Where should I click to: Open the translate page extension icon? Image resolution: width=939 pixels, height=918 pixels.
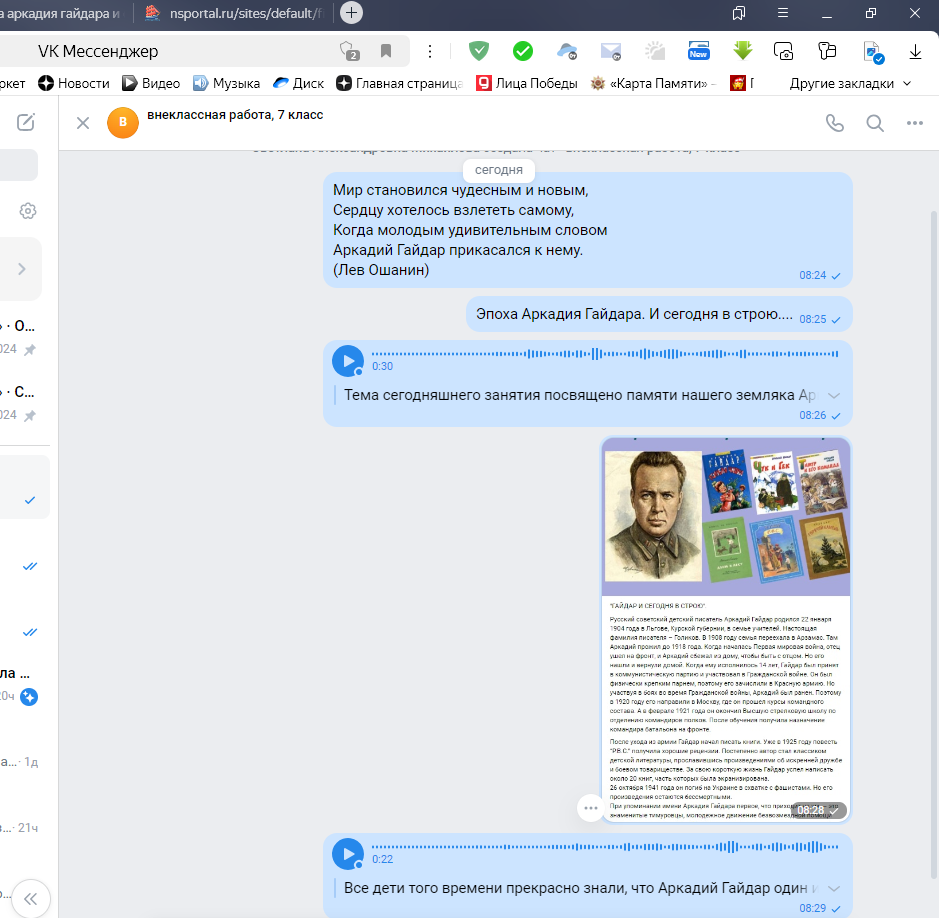(x=874, y=52)
